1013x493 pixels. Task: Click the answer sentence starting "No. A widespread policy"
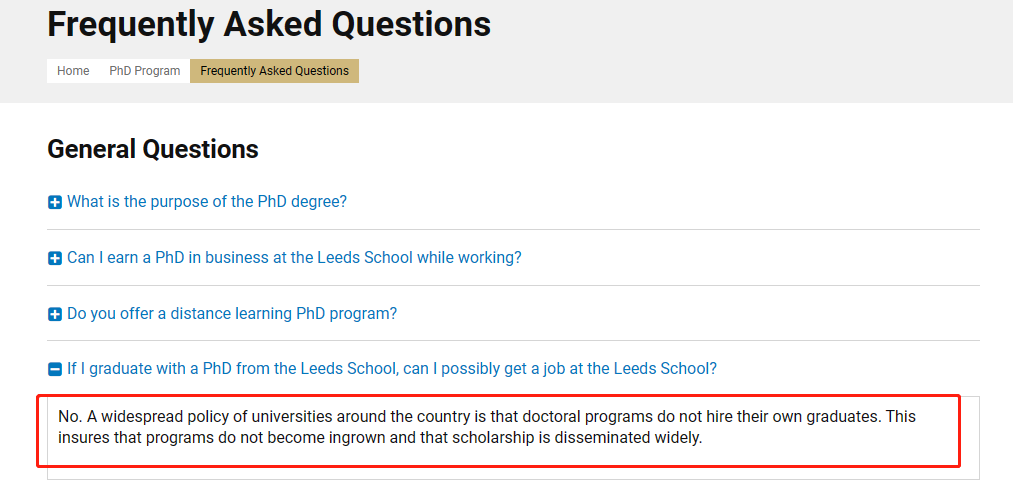point(400,417)
